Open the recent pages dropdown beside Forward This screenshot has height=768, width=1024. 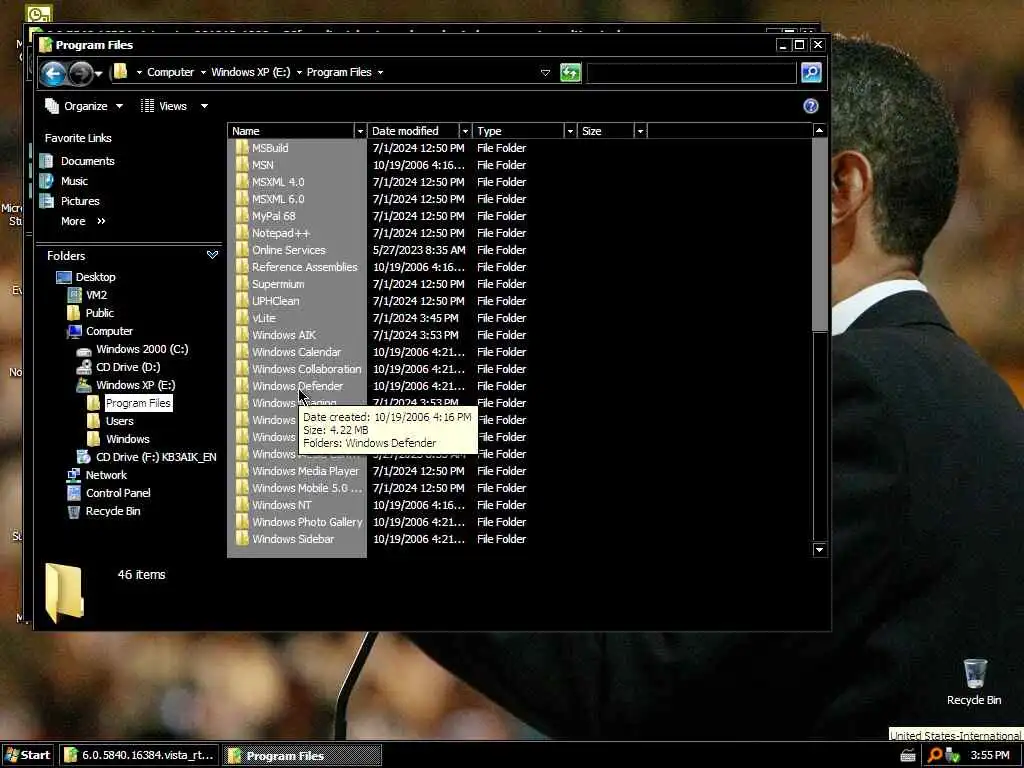click(x=99, y=74)
